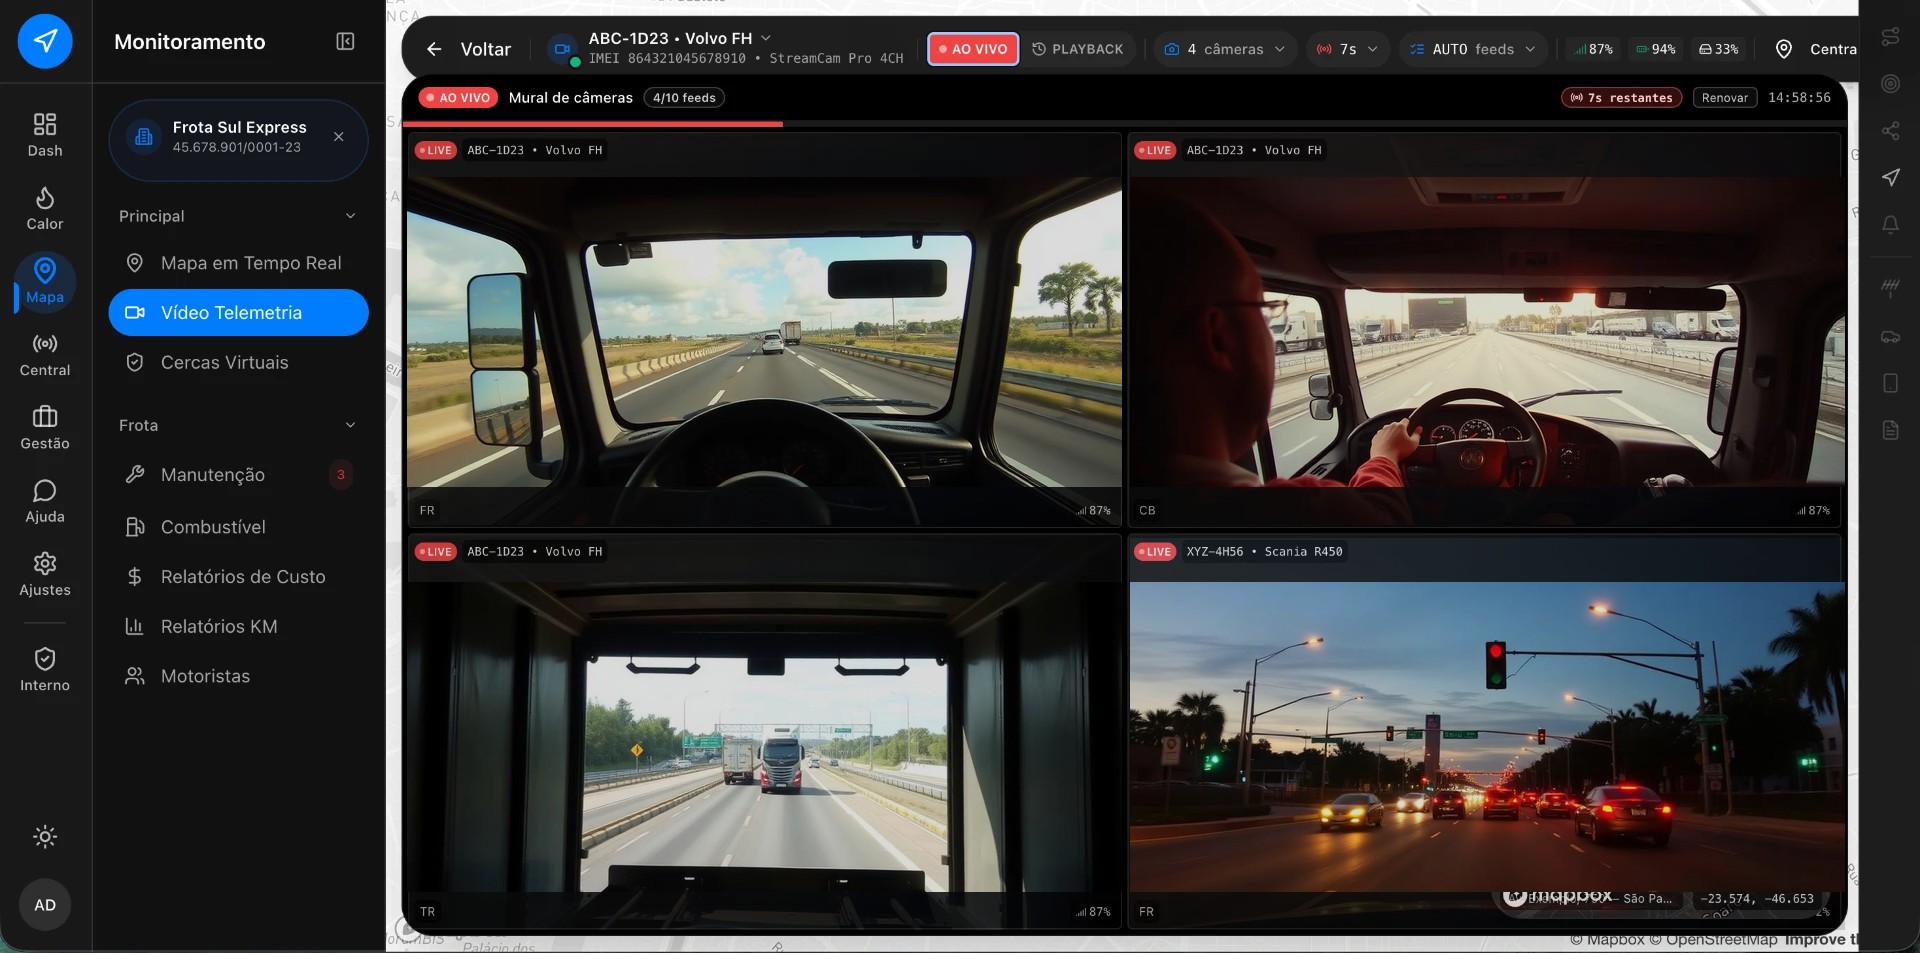Click the vehicle car icon in right rail

tap(1890, 336)
